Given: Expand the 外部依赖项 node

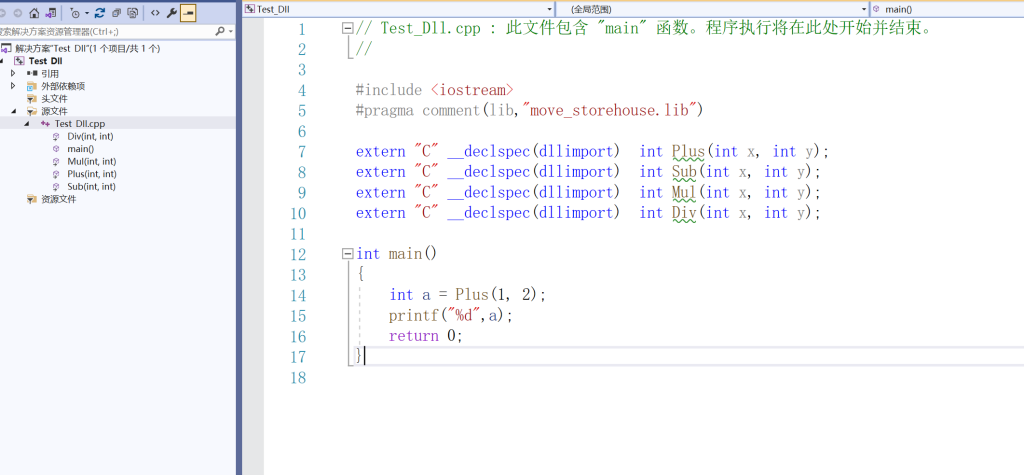Looking at the screenshot, I should click(x=13, y=86).
